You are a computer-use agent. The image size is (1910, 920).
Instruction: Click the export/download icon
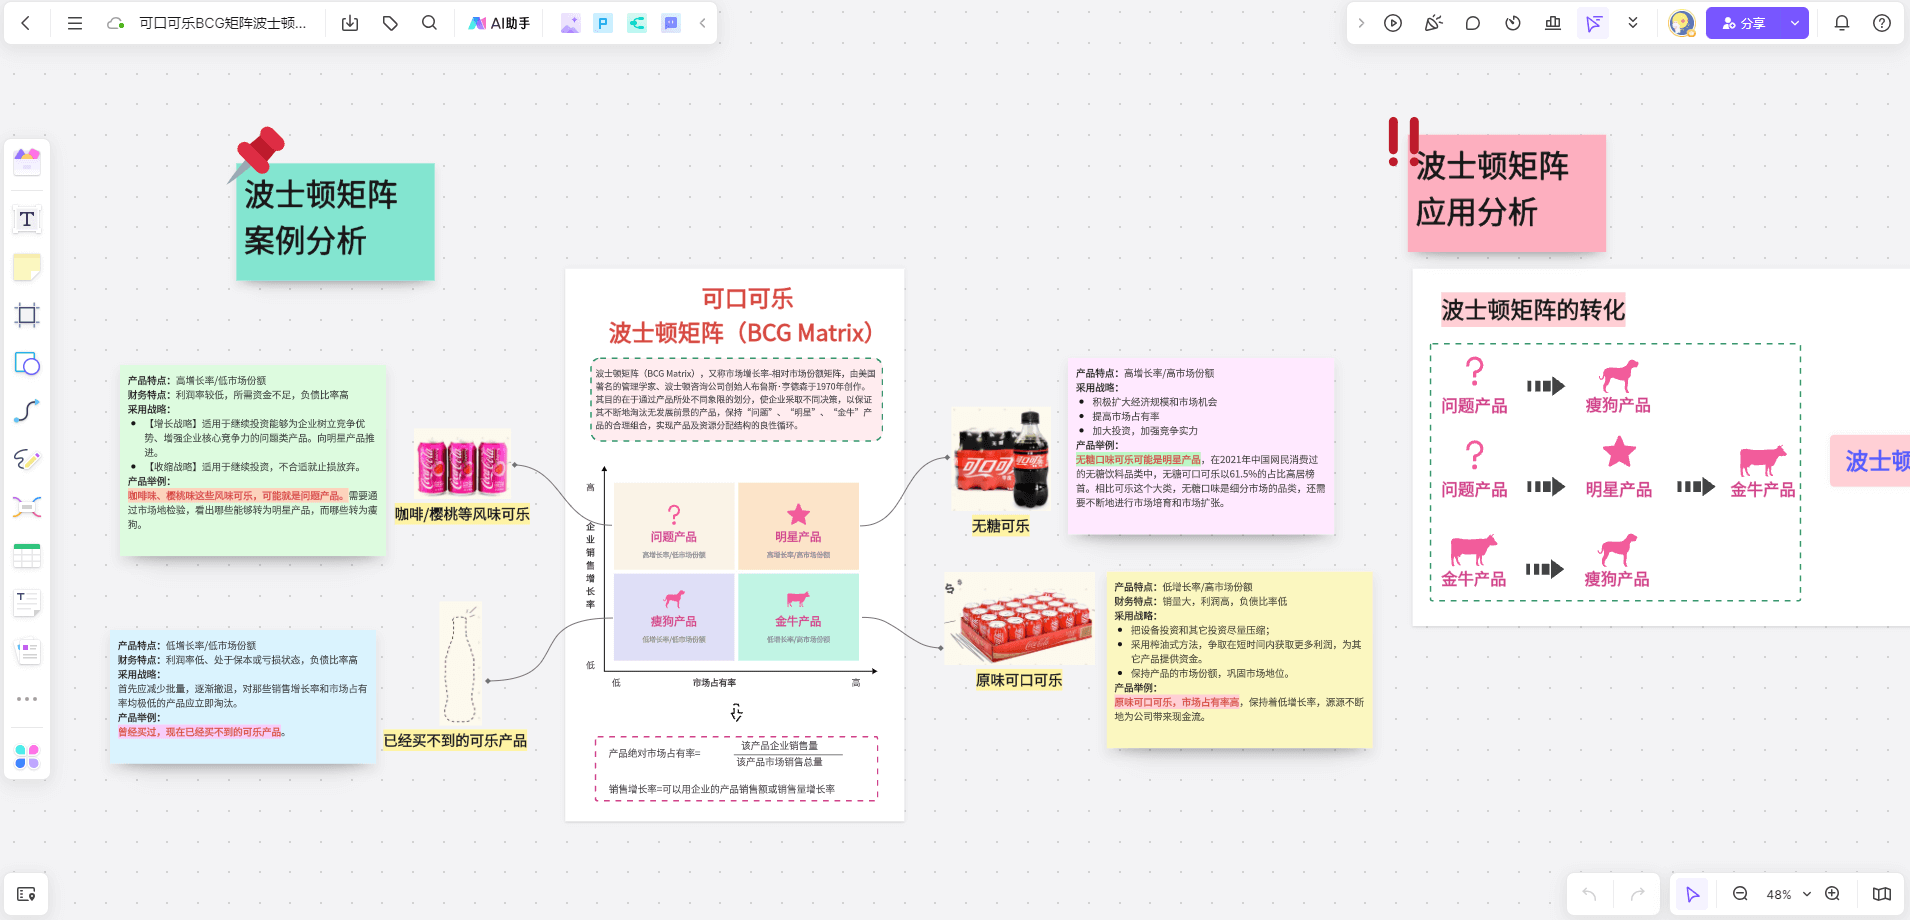(350, 23)
